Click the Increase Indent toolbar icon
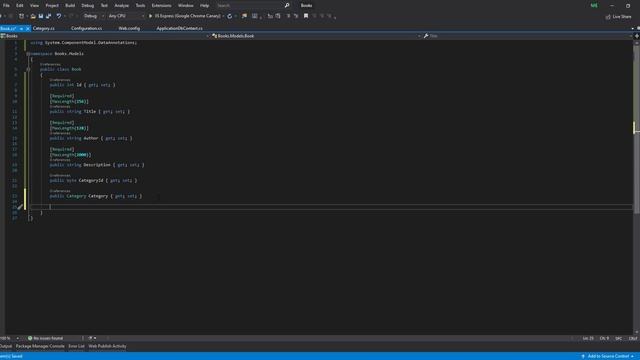The image size is (640, 360). click(x=296, y=16)
